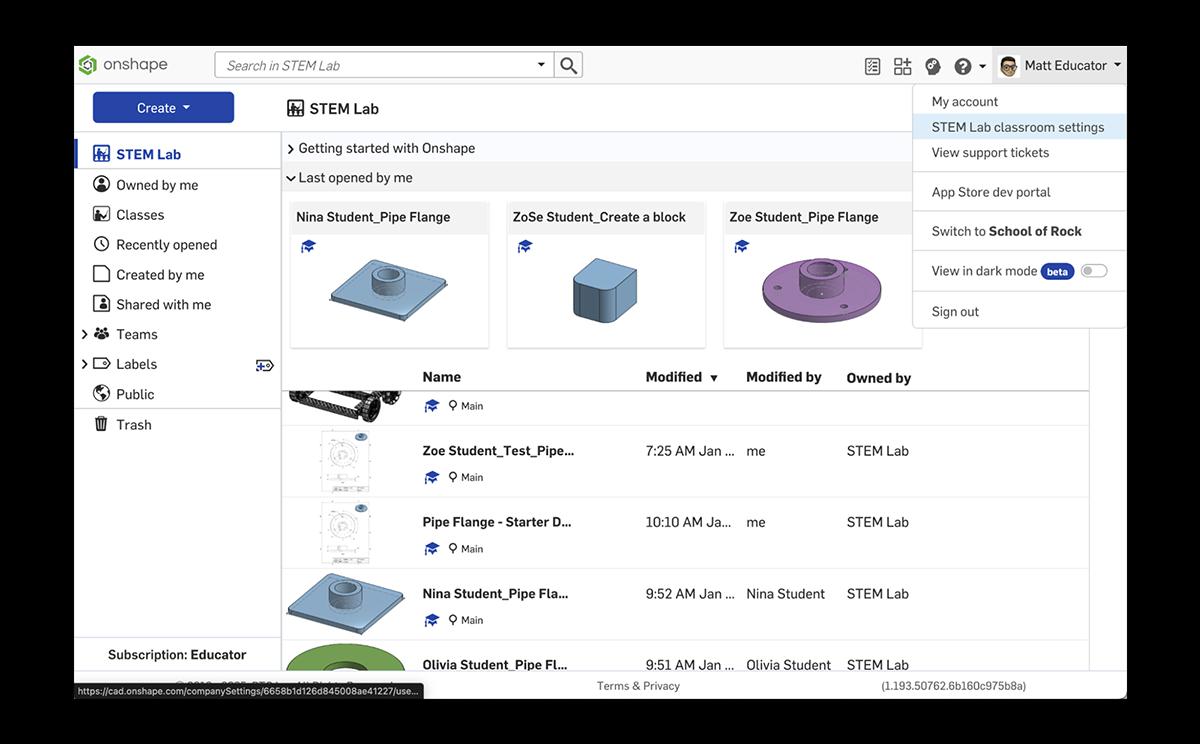
Task: Click the Learning Center icon in top bar
Action: coord(932,66)
